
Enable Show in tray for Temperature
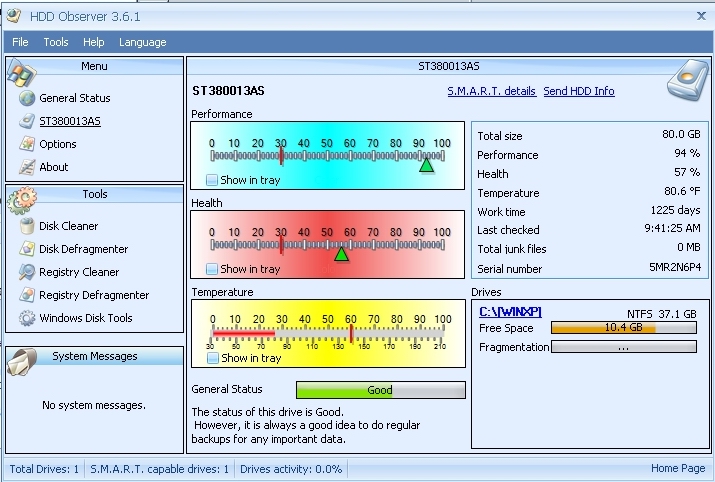tap(212, 358)
